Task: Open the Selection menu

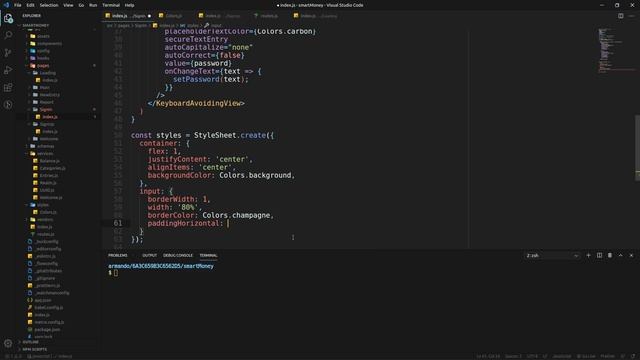Action: (x=49, y=5)
